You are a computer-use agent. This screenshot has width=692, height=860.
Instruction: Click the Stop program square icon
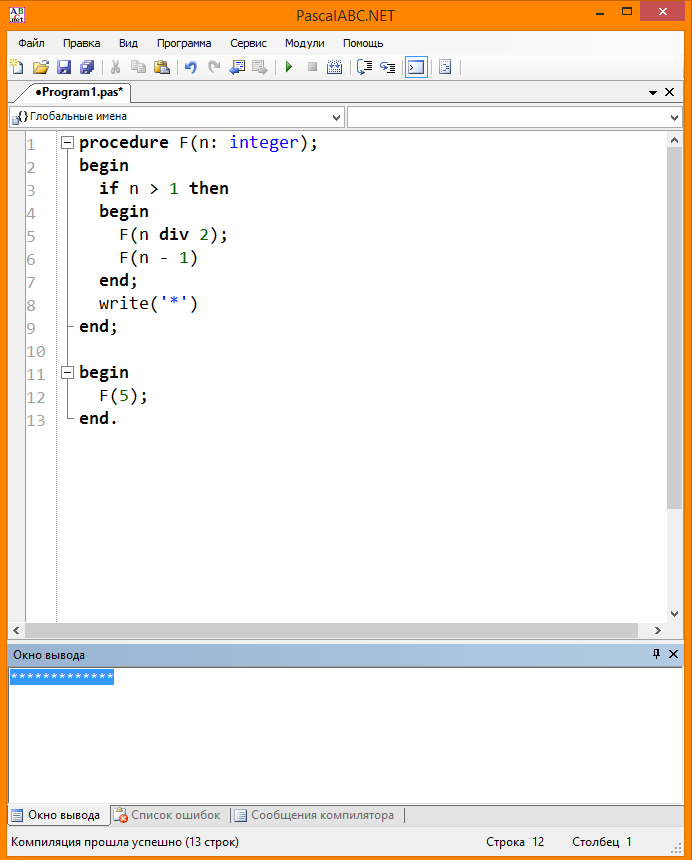pyautogui.click(x=312, y=67)
